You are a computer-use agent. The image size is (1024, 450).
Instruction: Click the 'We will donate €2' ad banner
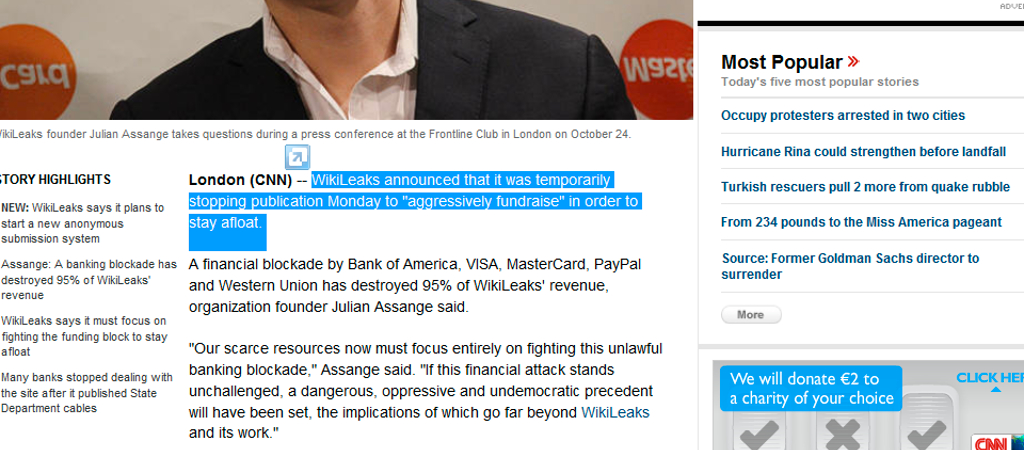(x=810, y=388)
